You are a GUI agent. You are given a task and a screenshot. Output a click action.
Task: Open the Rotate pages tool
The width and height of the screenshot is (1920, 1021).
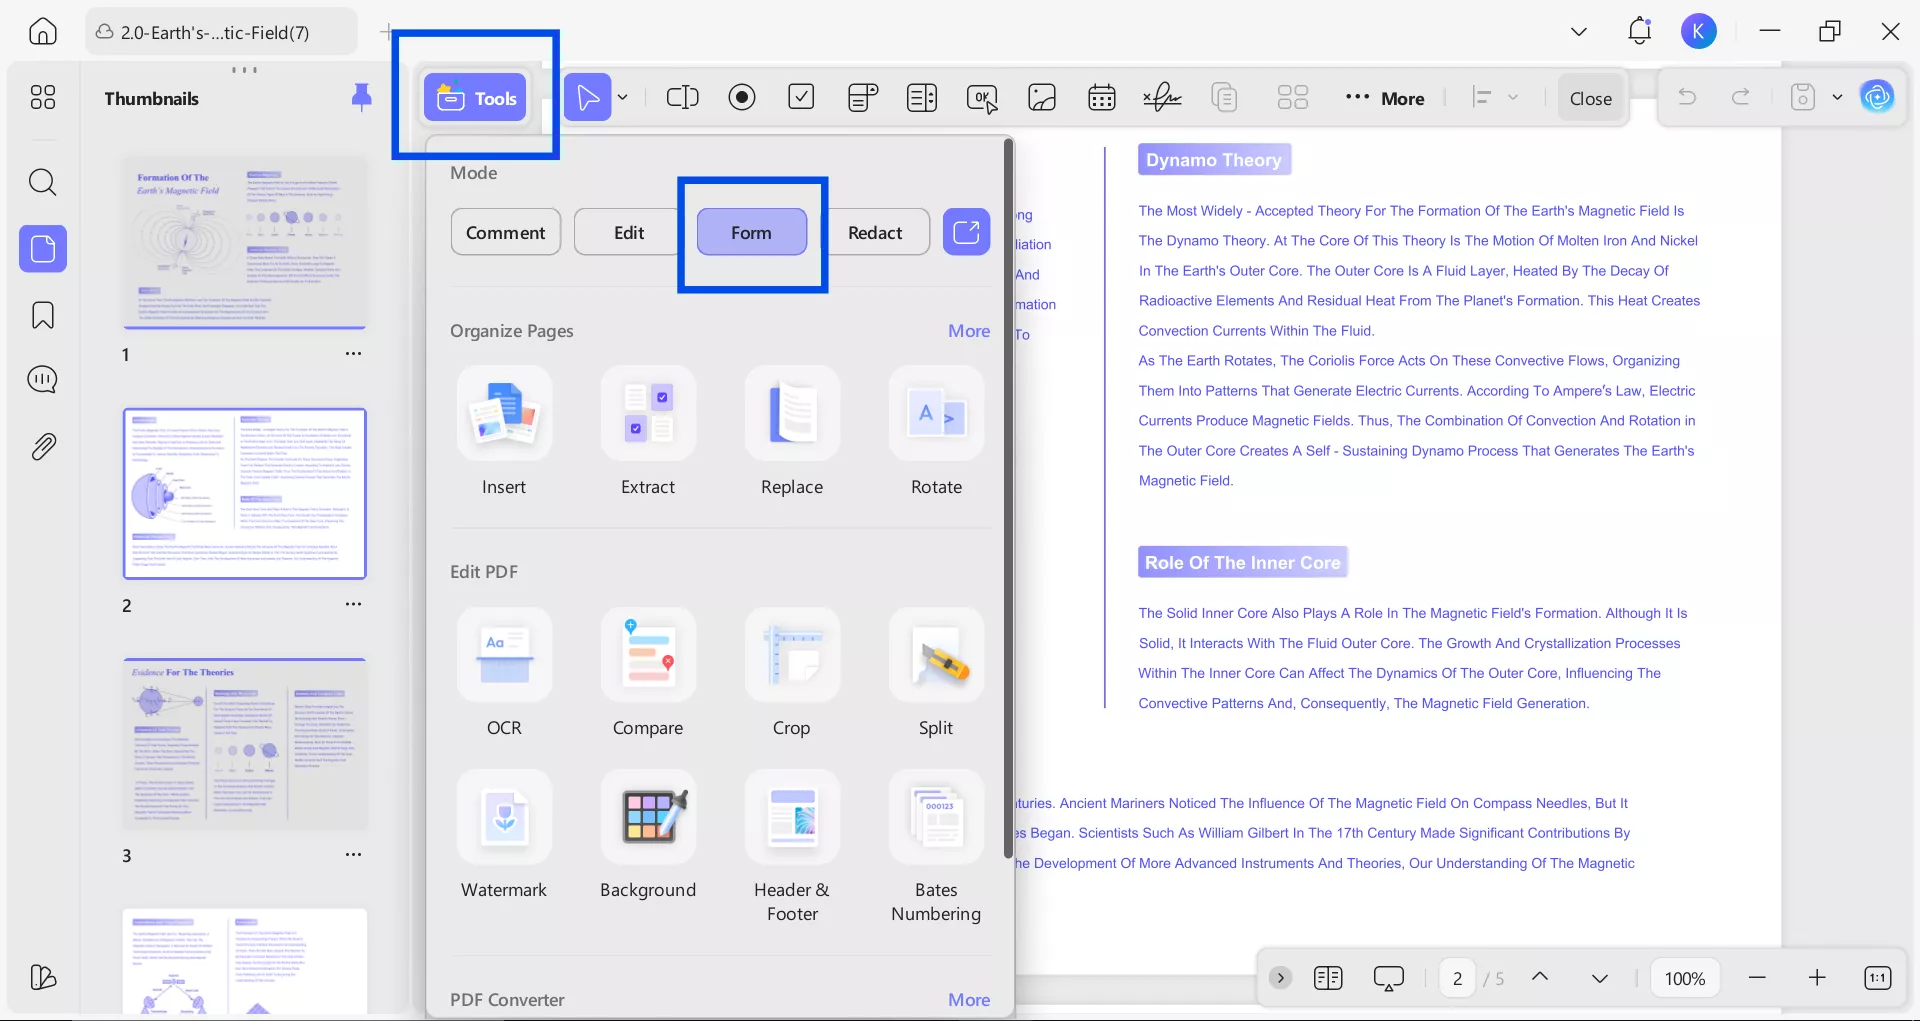(x=936, y=431)
